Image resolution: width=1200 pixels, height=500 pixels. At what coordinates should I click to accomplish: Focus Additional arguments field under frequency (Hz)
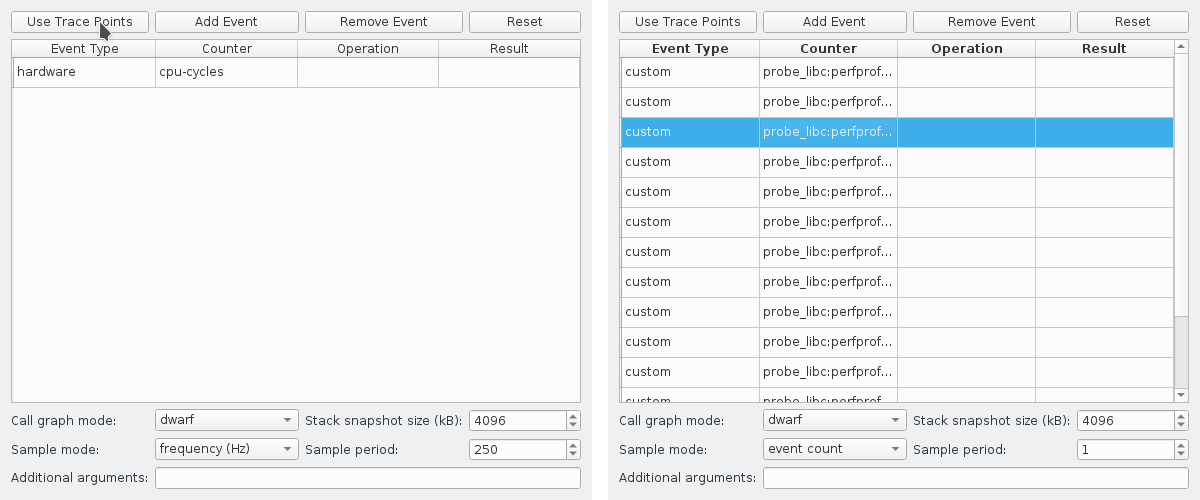pyautogui.click(x=367, y=478)
